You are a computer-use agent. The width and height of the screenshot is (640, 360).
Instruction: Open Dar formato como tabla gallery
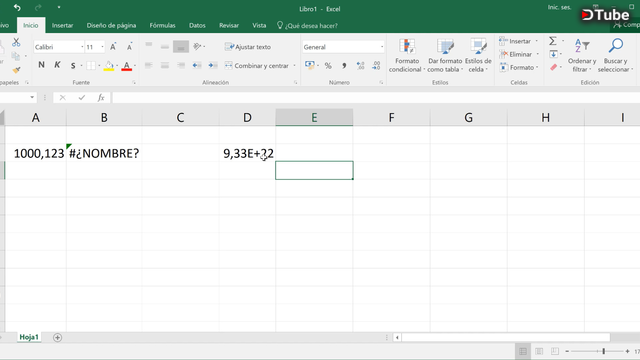(445, 56)
